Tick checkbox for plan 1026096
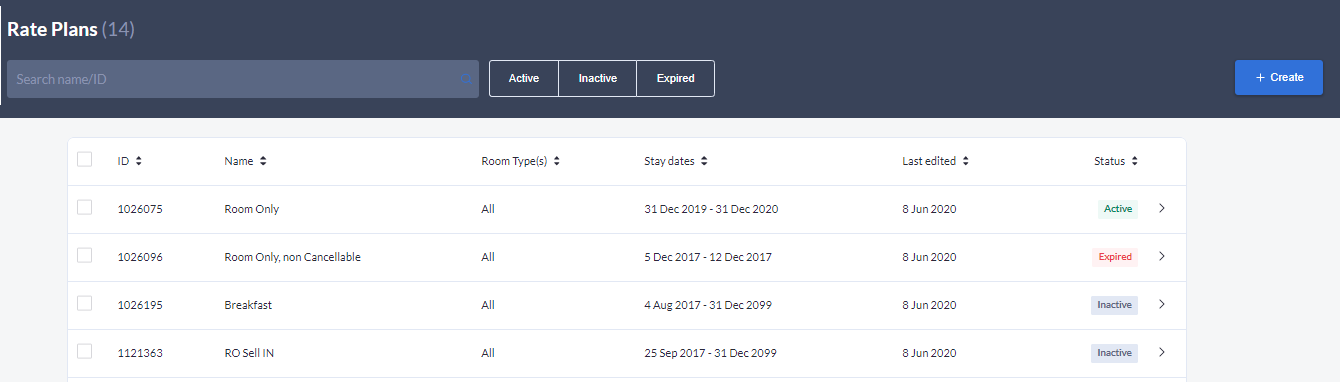The image size is (1340, 382). point(85,255)
